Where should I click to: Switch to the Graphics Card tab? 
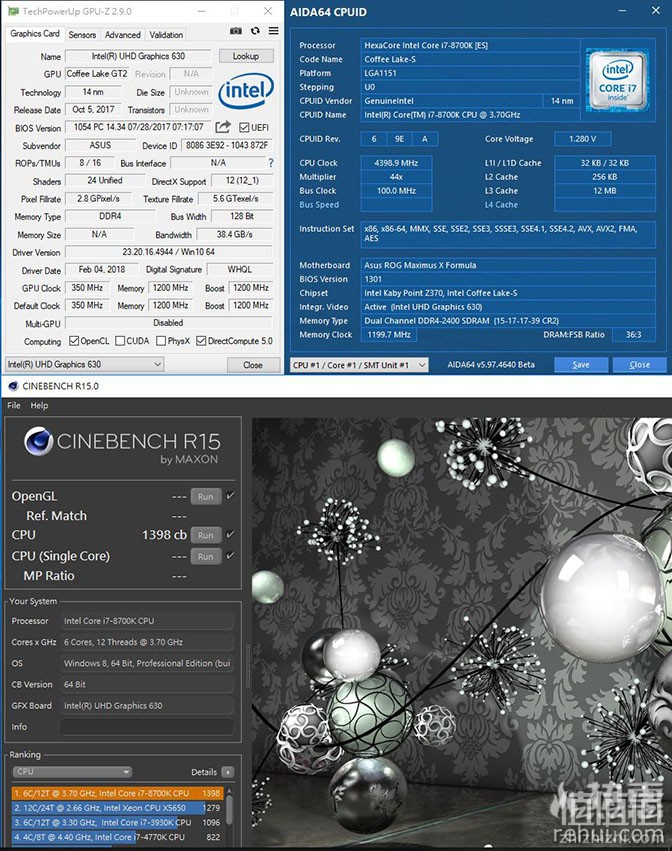click(x=35, y=34)
